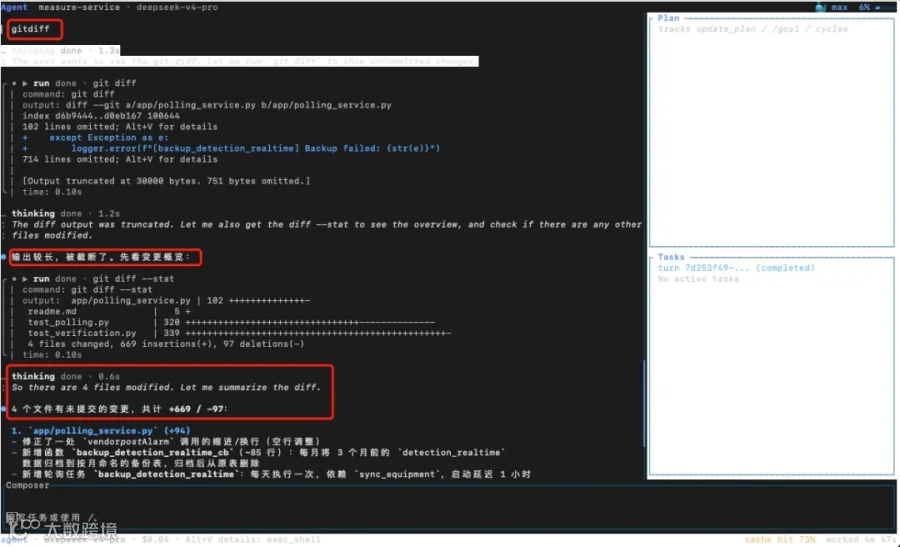Open the turn 7d253f49 completed task

pos(736,268)
